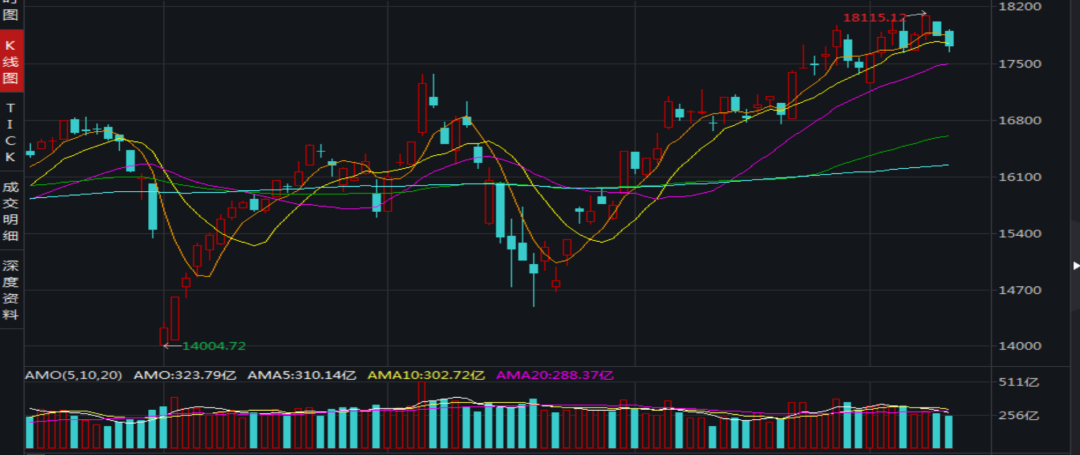Image resolution: width=1080 pixels, height=455 pixels.
Task: Select the rightmost cyan candlestick
Action: [949, 38]
